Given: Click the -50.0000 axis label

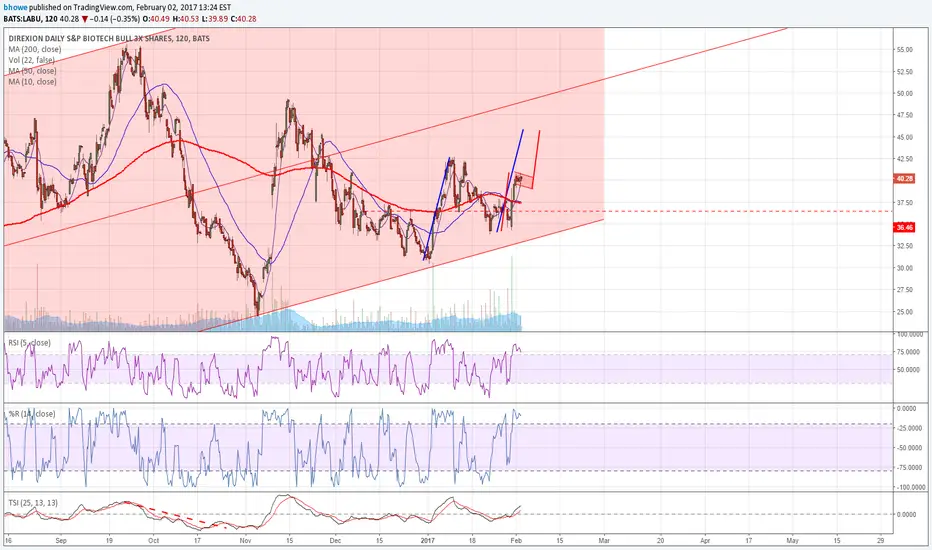Looking at the screenshot, I should coord(909,448).
